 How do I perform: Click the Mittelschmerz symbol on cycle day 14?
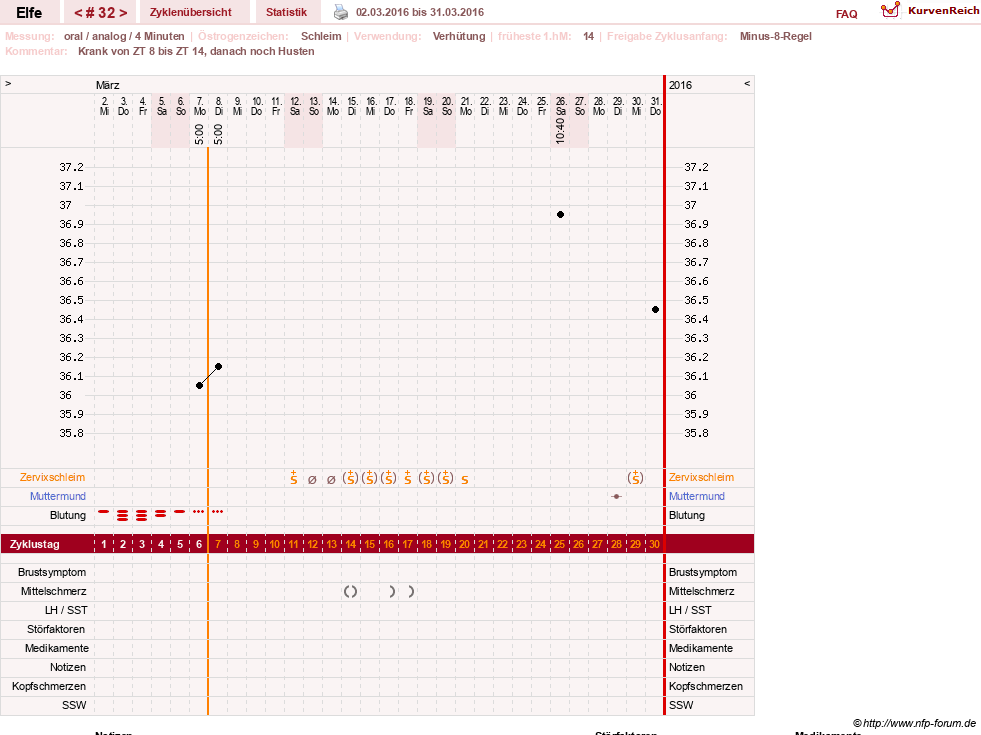350,591
